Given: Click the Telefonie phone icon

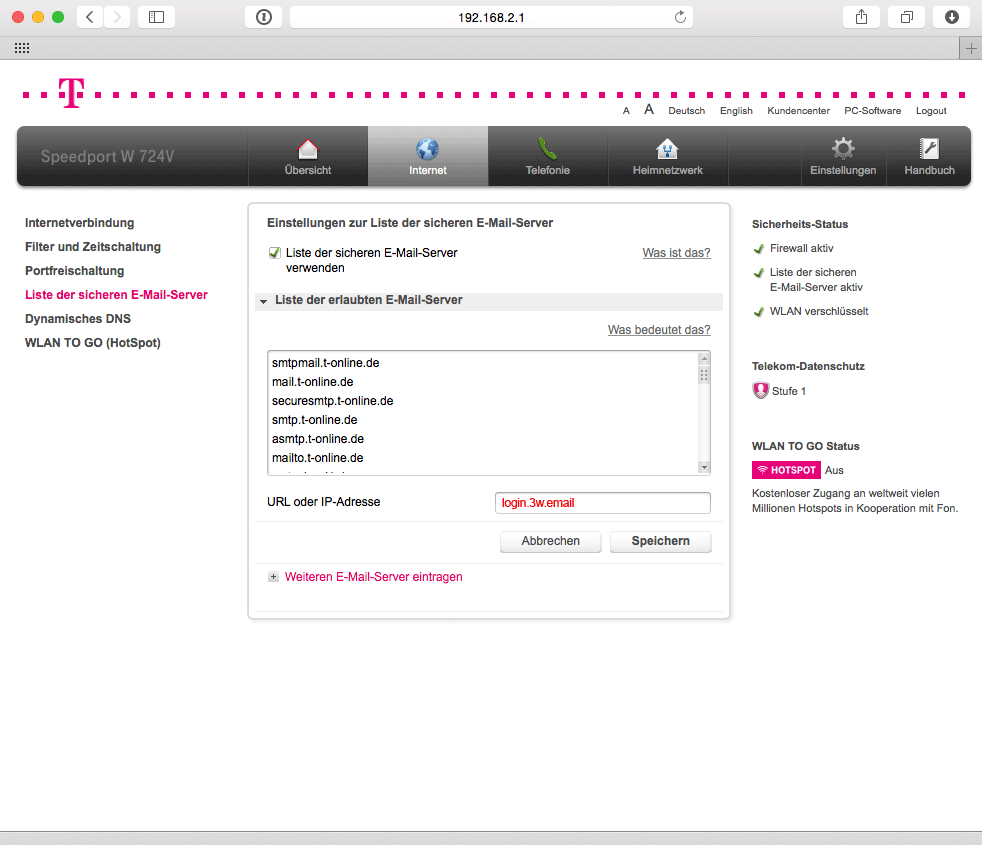Looking at the screenshot, I should (x=547, y=150).
